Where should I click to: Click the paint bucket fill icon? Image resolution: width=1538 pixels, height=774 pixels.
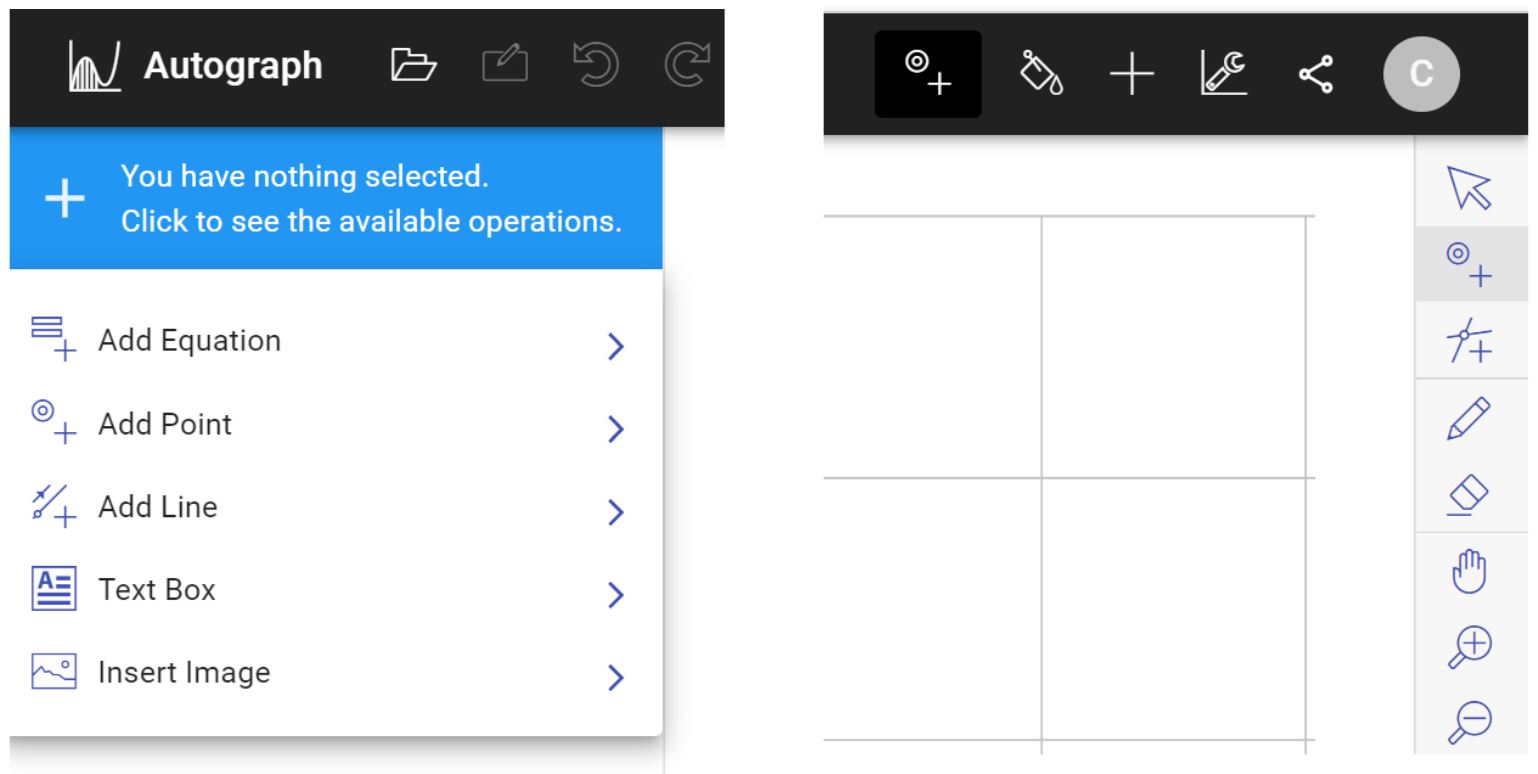(x=1041, y=74)
